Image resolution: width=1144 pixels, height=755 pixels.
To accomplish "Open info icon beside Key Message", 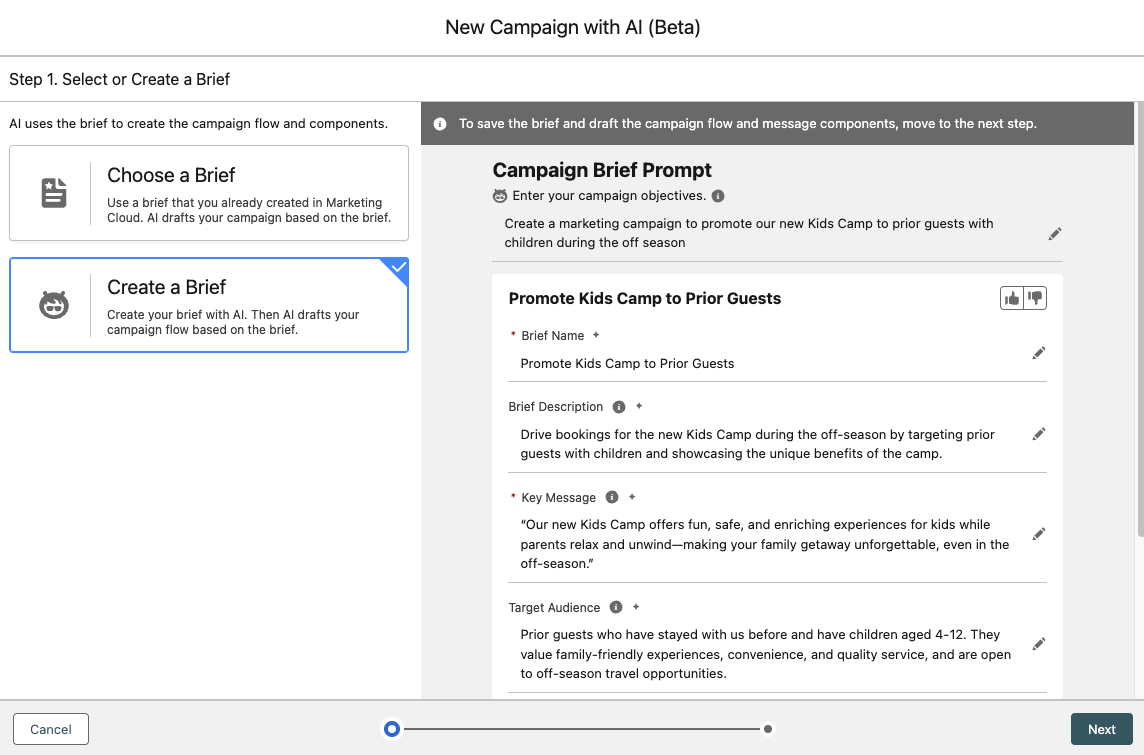I will [x=612, y=498].
